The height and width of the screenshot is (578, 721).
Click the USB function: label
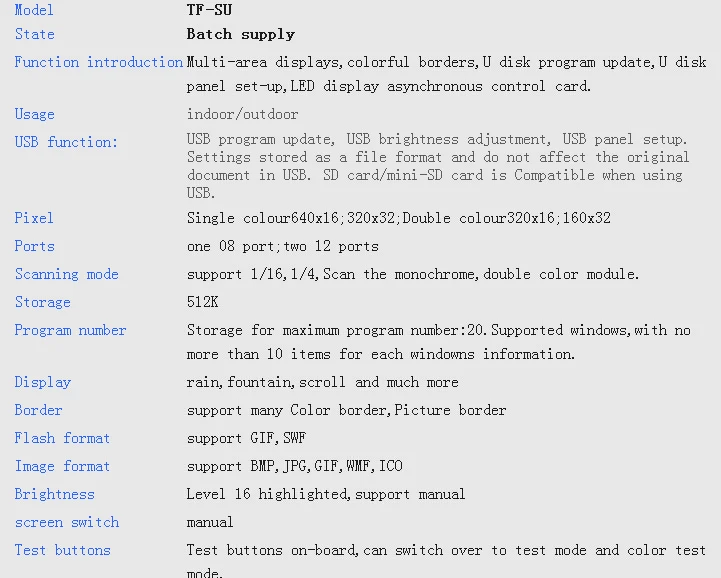(66, 142)
